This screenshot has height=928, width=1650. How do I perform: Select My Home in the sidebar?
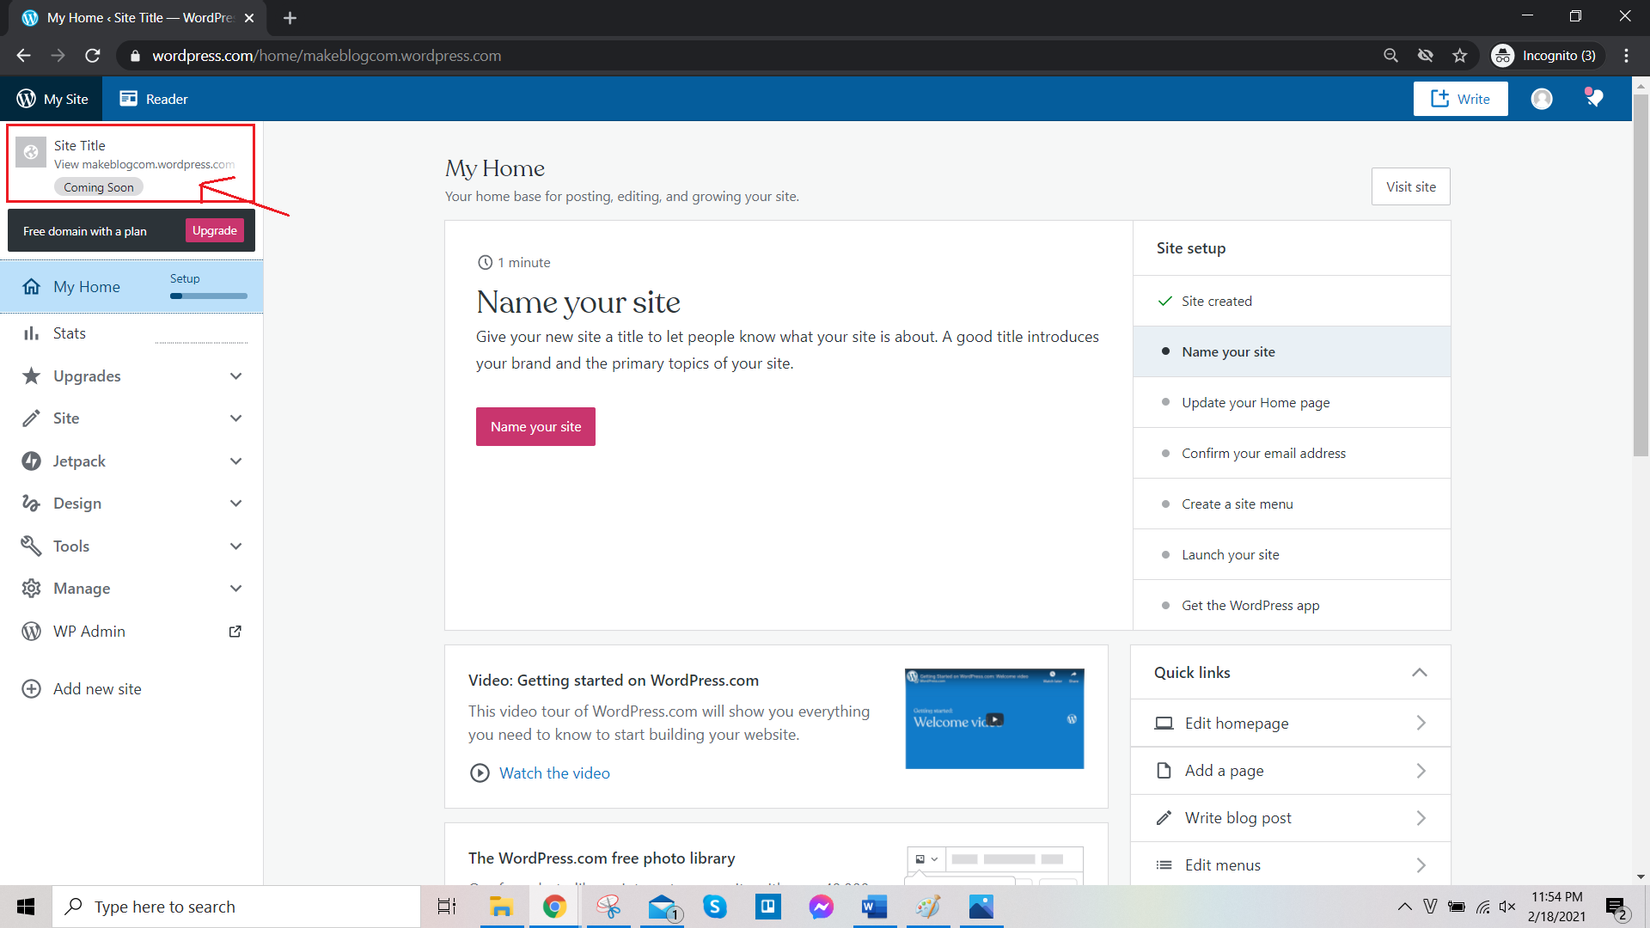132,287
